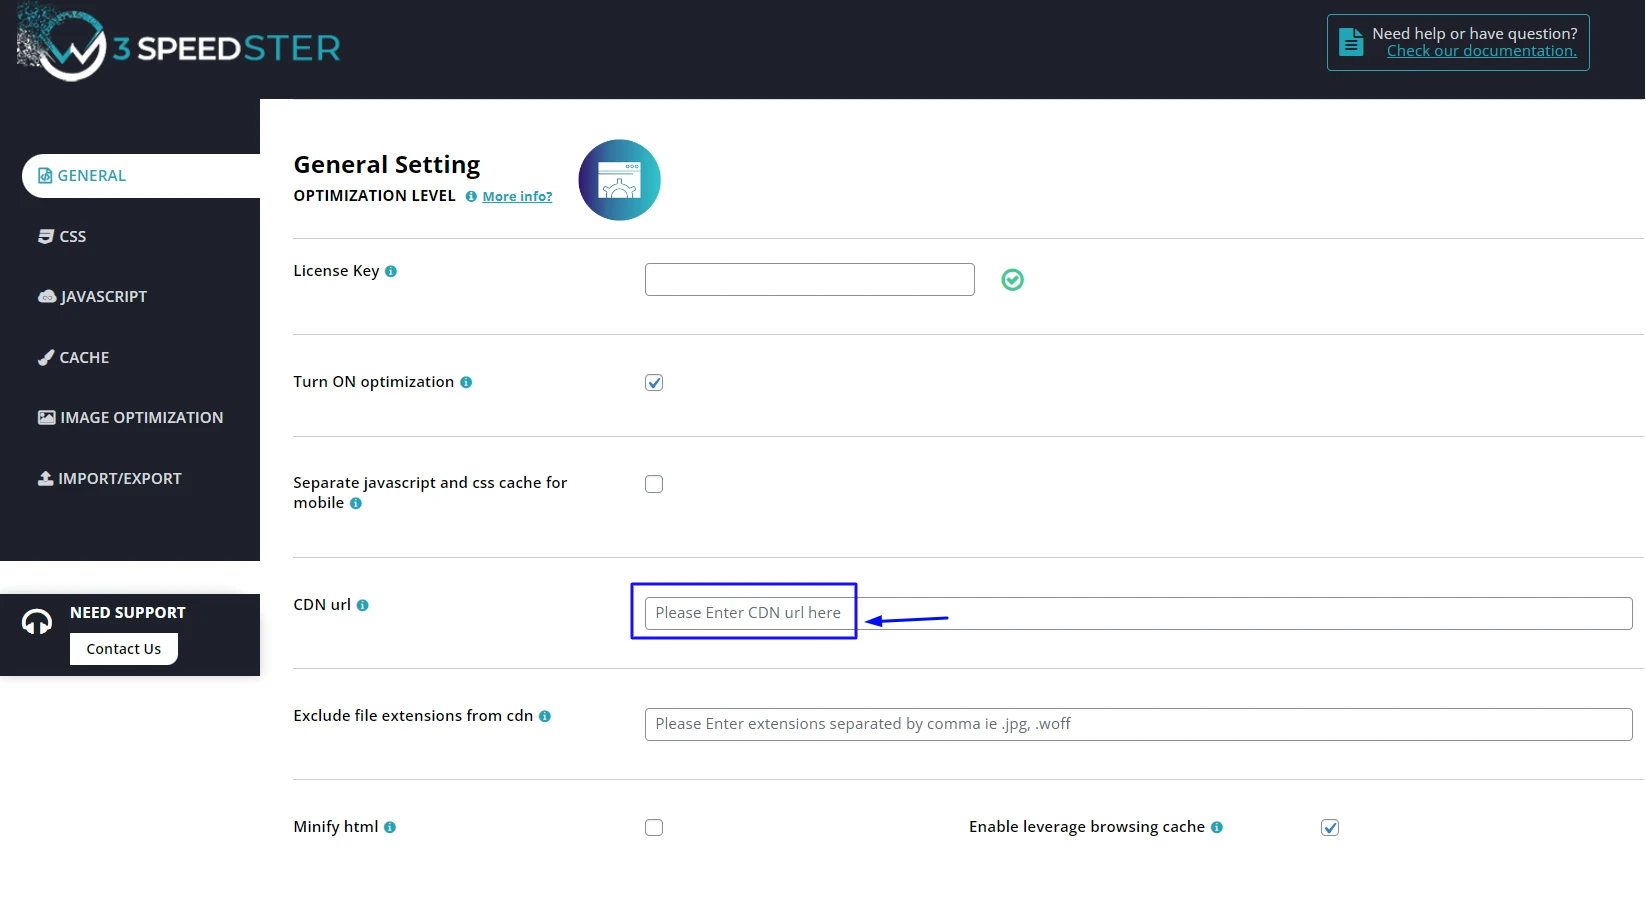Focus the License Key input field

[x=809, y=280]
